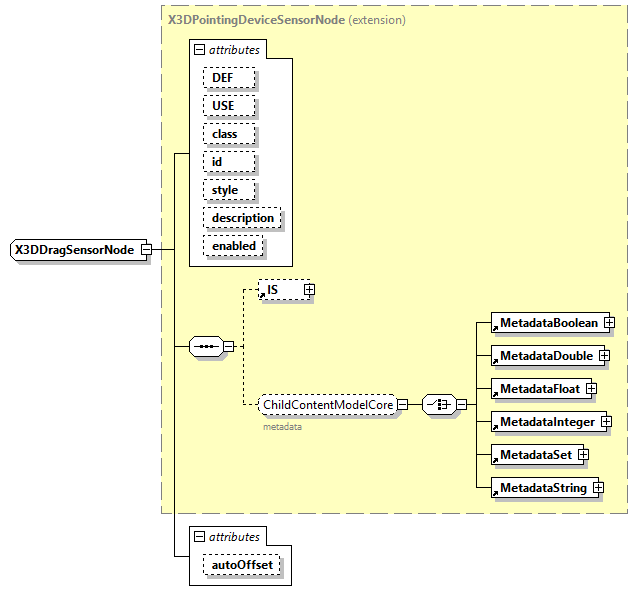The height and width of the screenshot is (605, 638).
Task: Expand the MetadataInteger element
Action: [x=606, y=422]
